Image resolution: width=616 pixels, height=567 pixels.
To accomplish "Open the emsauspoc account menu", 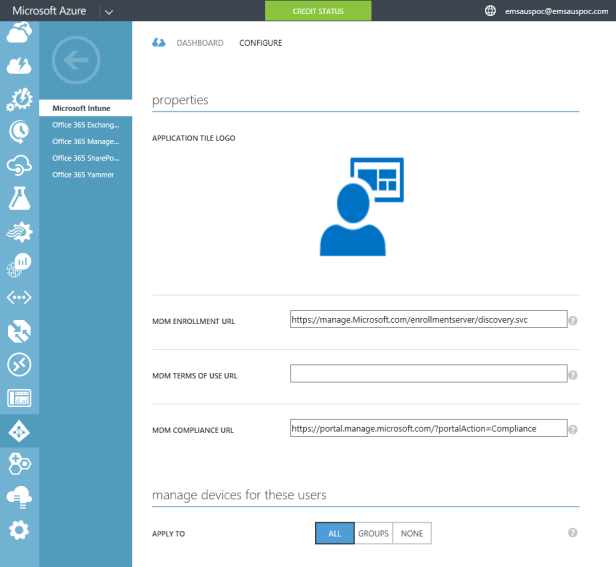I will point(556,11).
